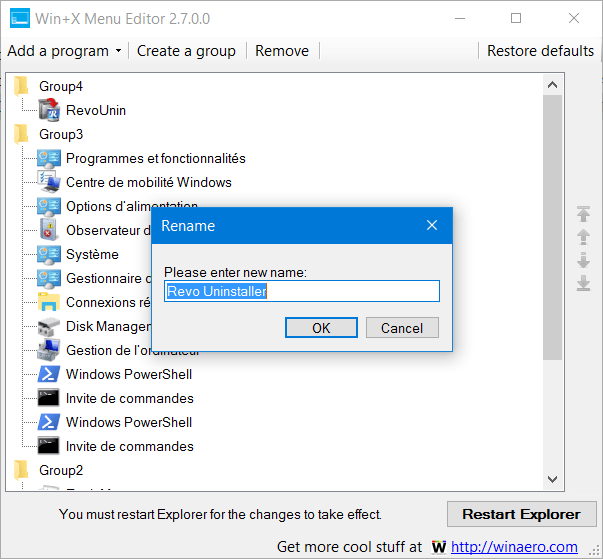The image size is (603, 559).
Task: Click Centre de mobilité Windows icon
Action: [x=49, y=182]
